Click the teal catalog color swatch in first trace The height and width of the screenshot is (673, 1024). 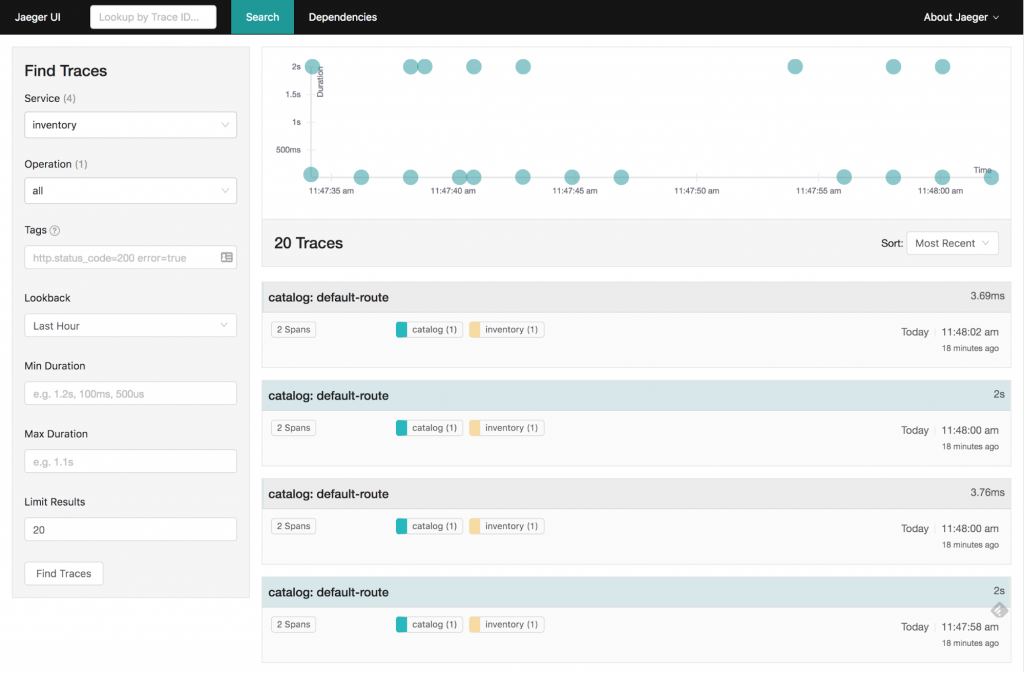click(401, 330)
